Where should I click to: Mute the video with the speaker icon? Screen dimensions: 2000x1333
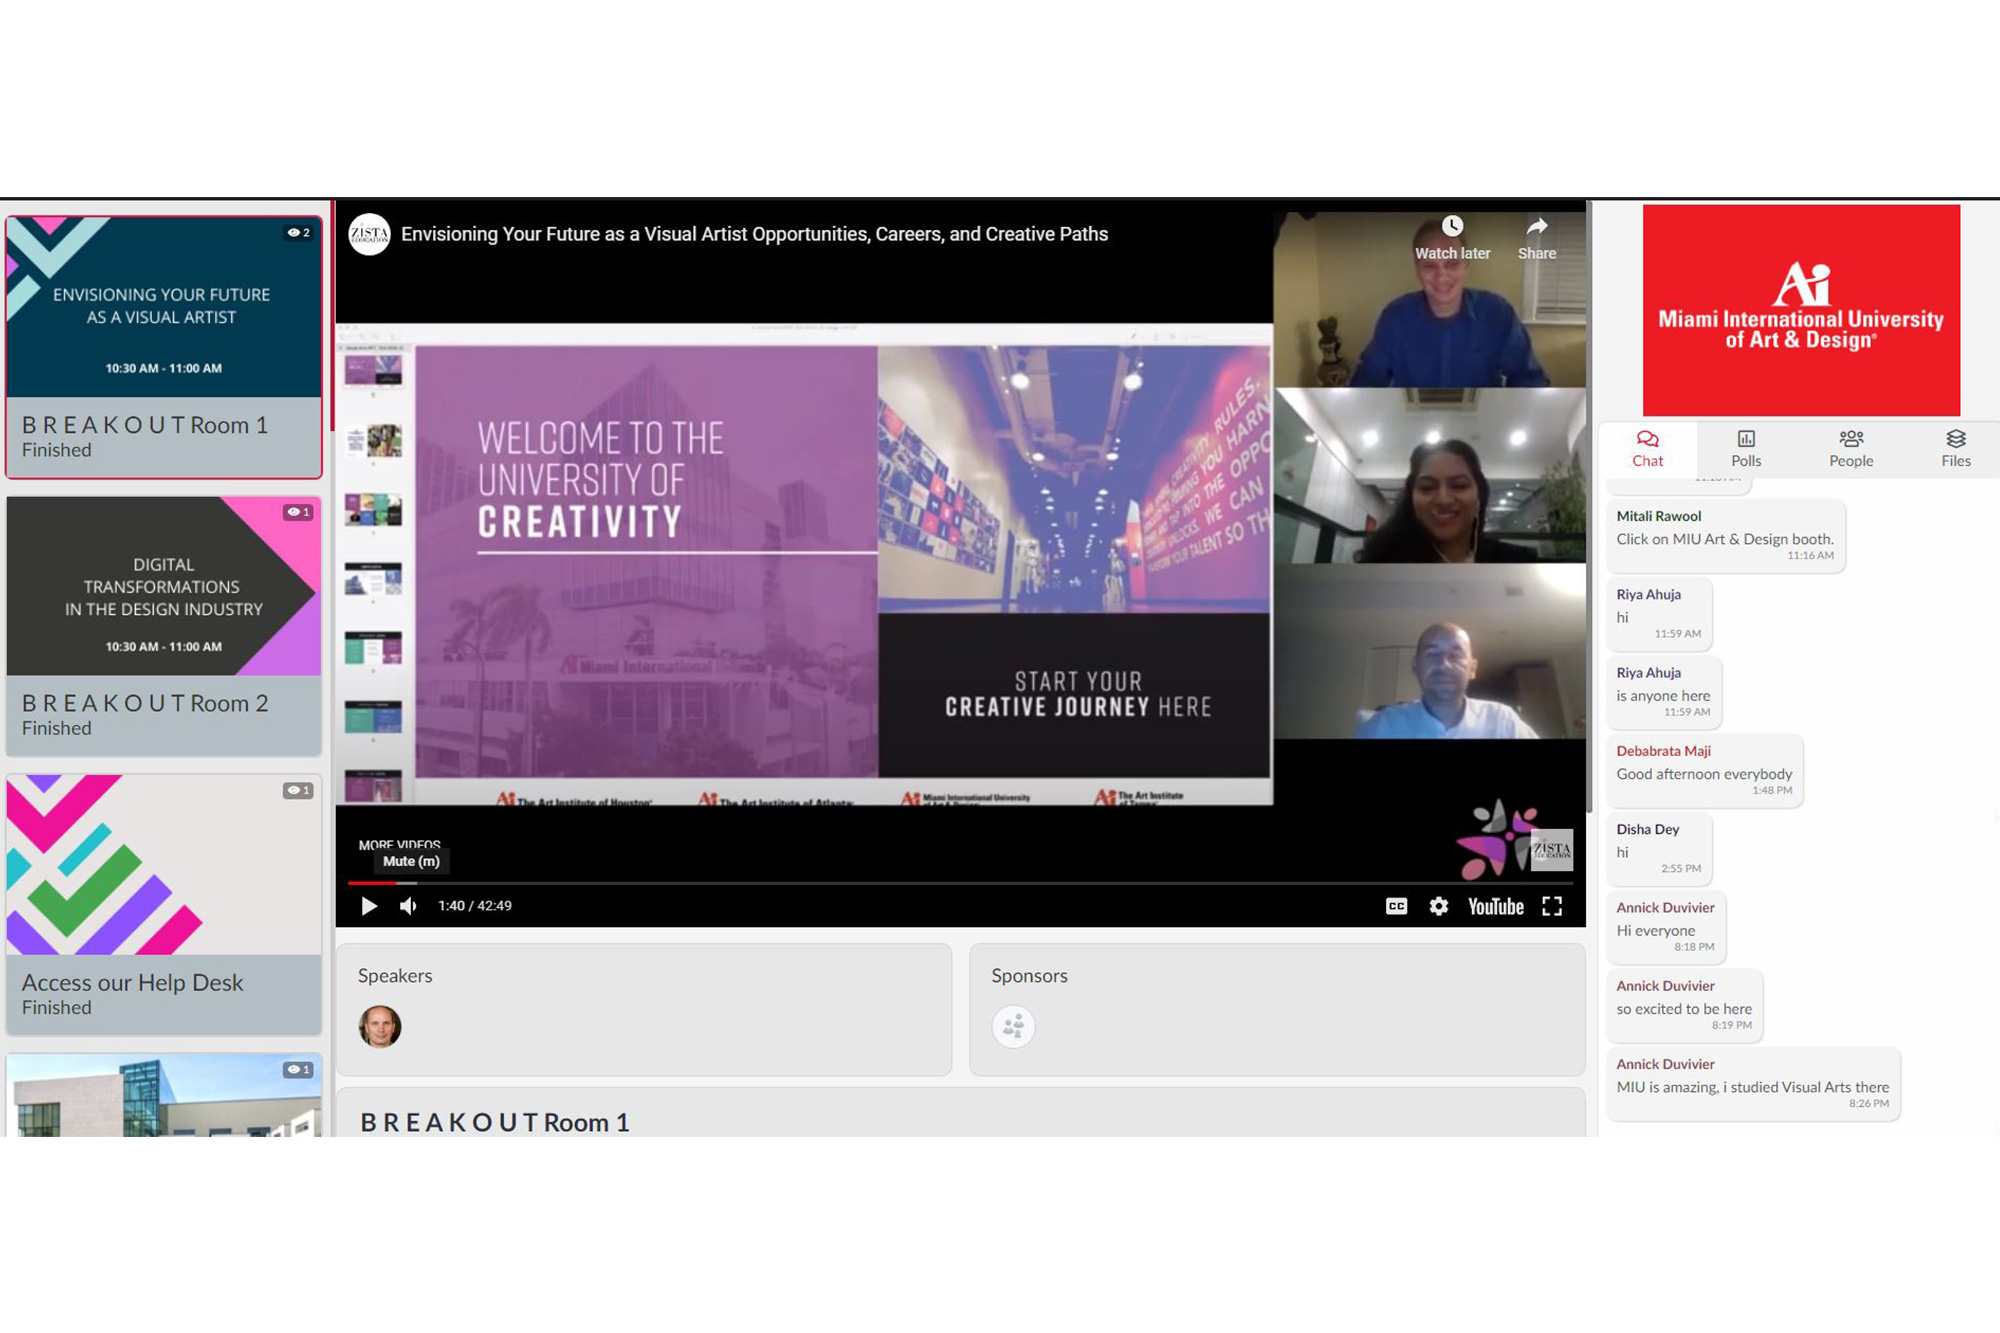408,906
